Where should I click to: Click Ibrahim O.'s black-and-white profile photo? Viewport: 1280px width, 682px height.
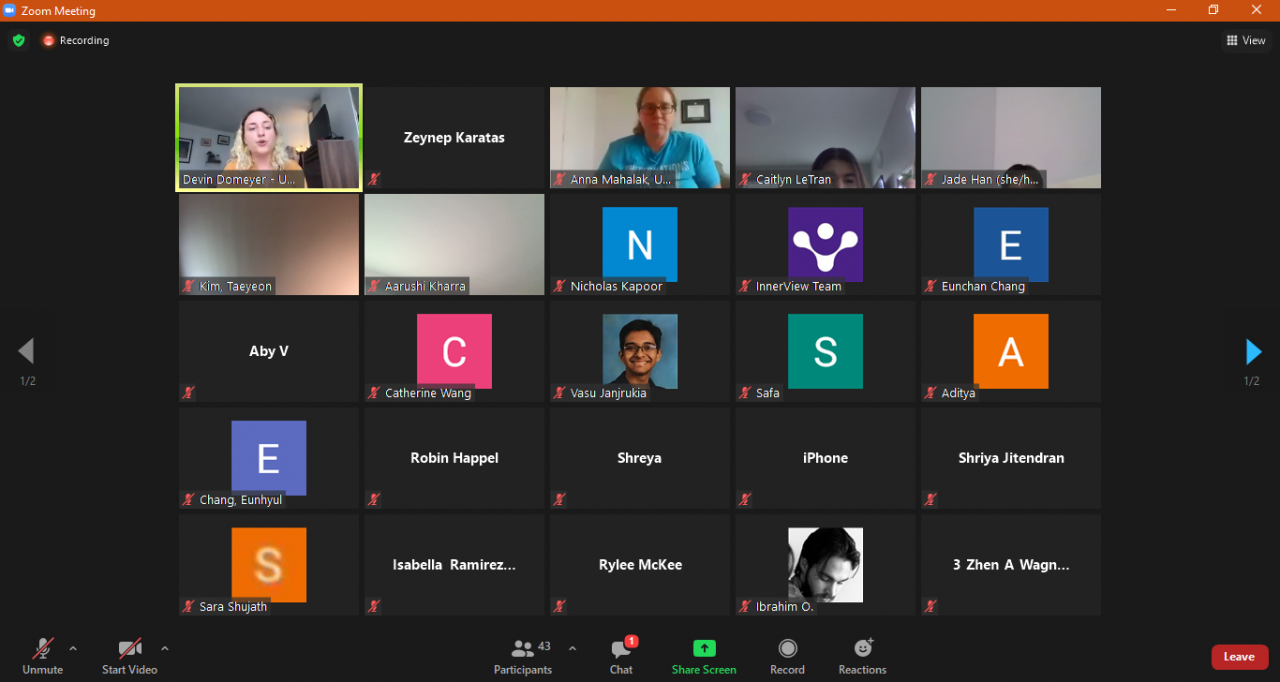coord(825,565)
